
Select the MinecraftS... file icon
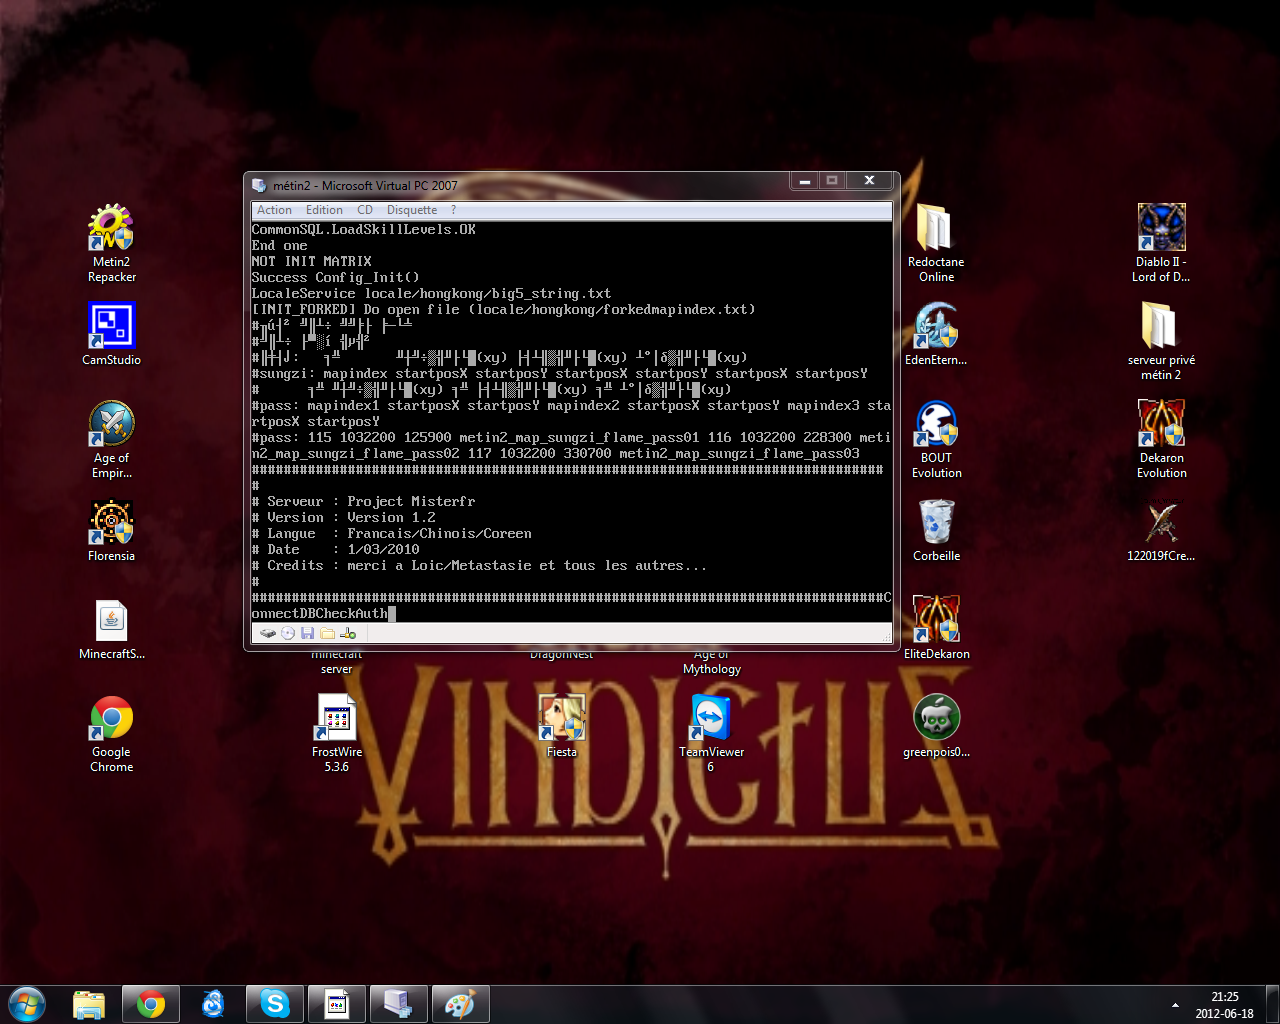pyautogui.click(x=112, y=629)
